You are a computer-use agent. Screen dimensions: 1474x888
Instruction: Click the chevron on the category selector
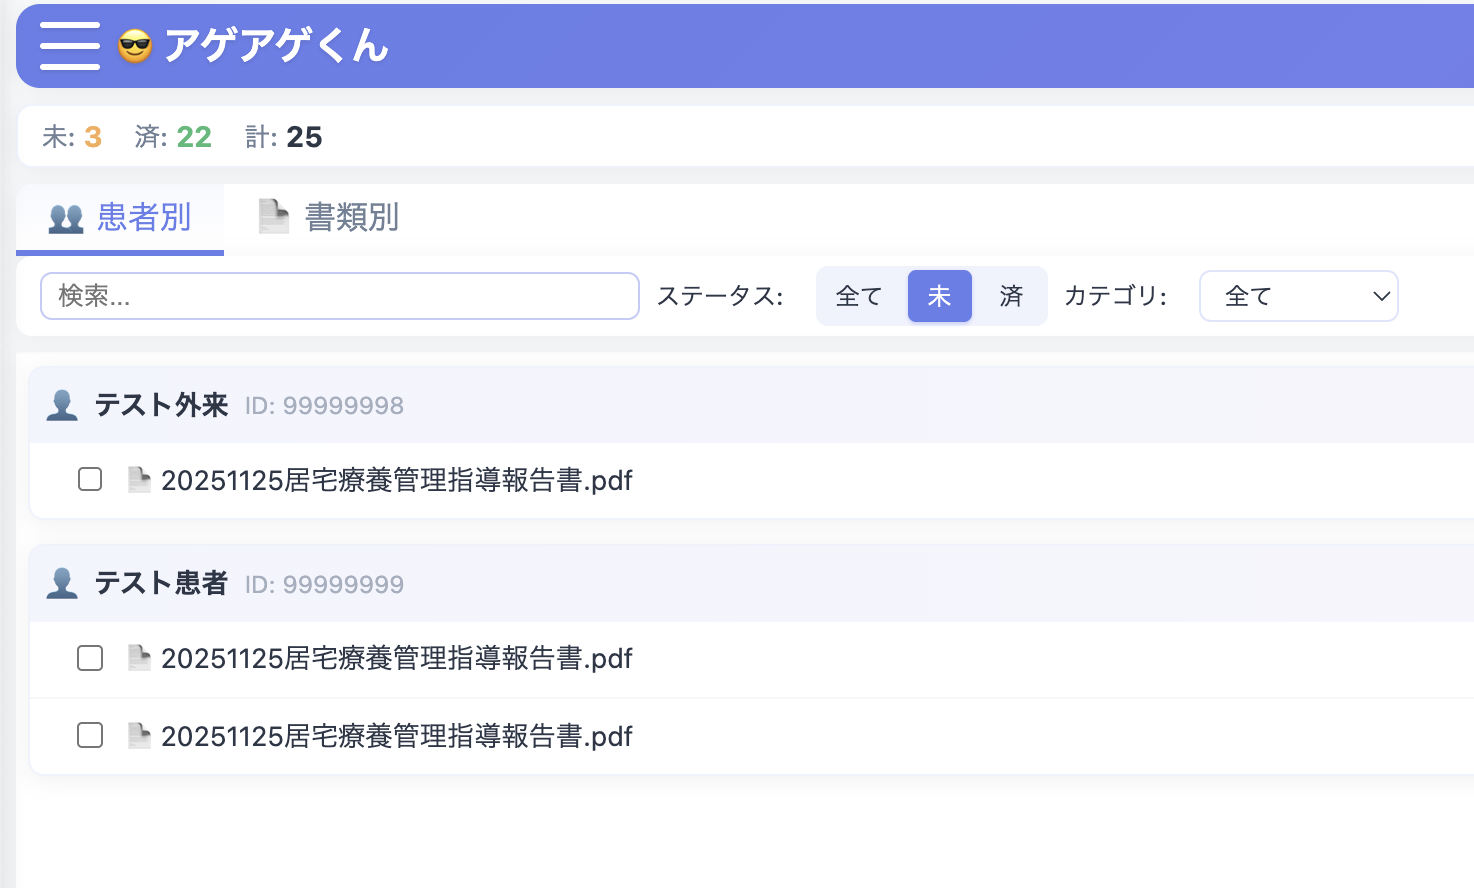(1381, 296)
